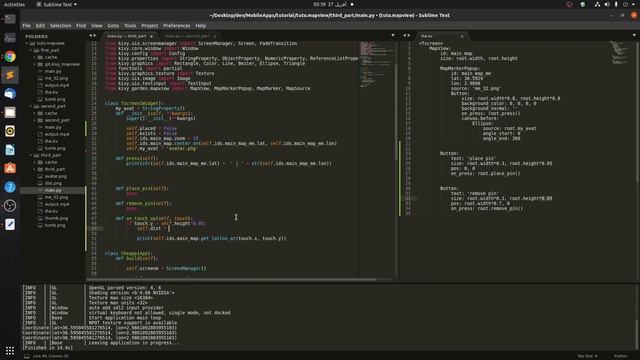
Task: Click the minimap of the main.py editor
Action: [376, 65]
